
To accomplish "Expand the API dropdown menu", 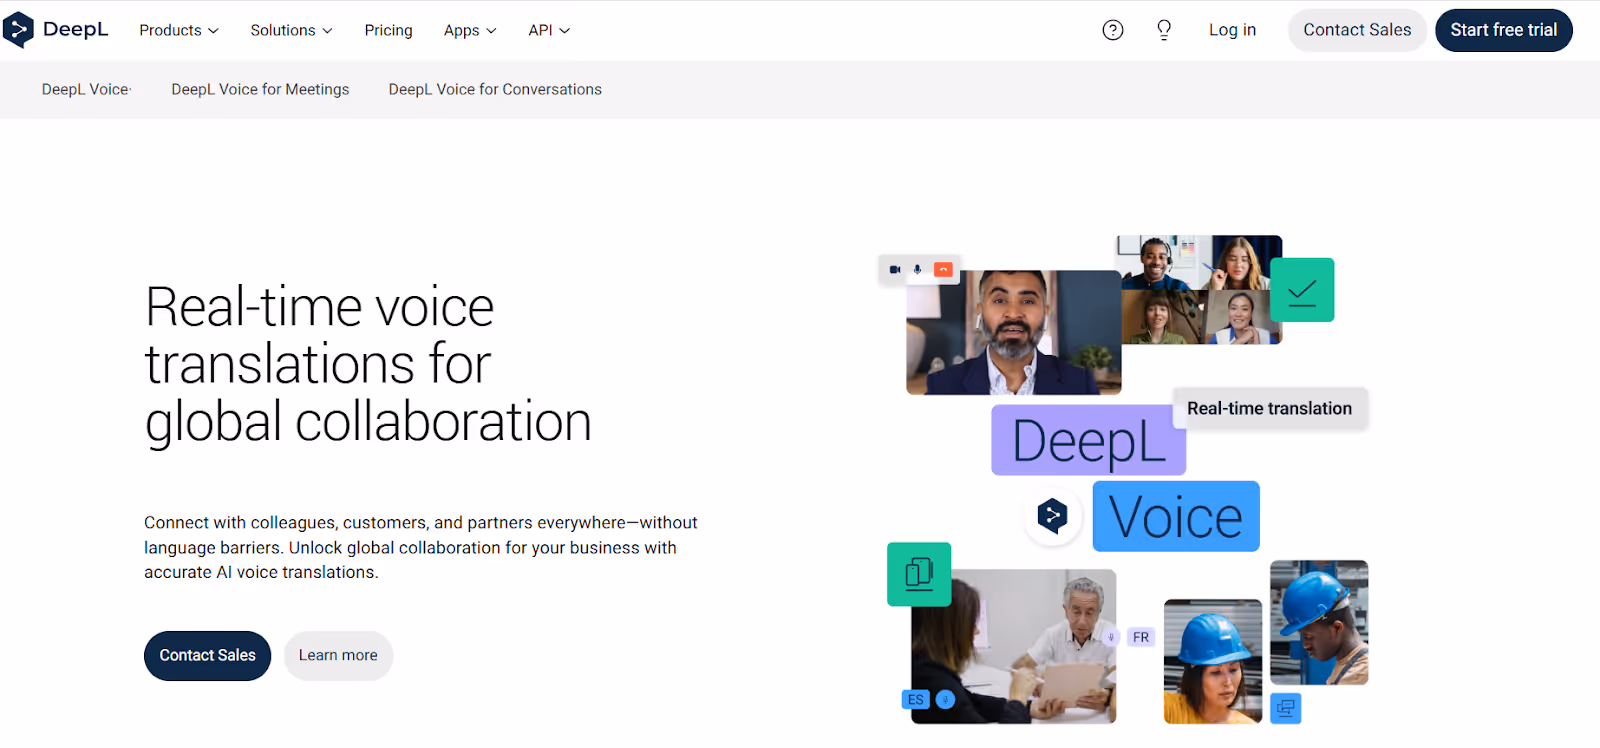I will [549, 30].
